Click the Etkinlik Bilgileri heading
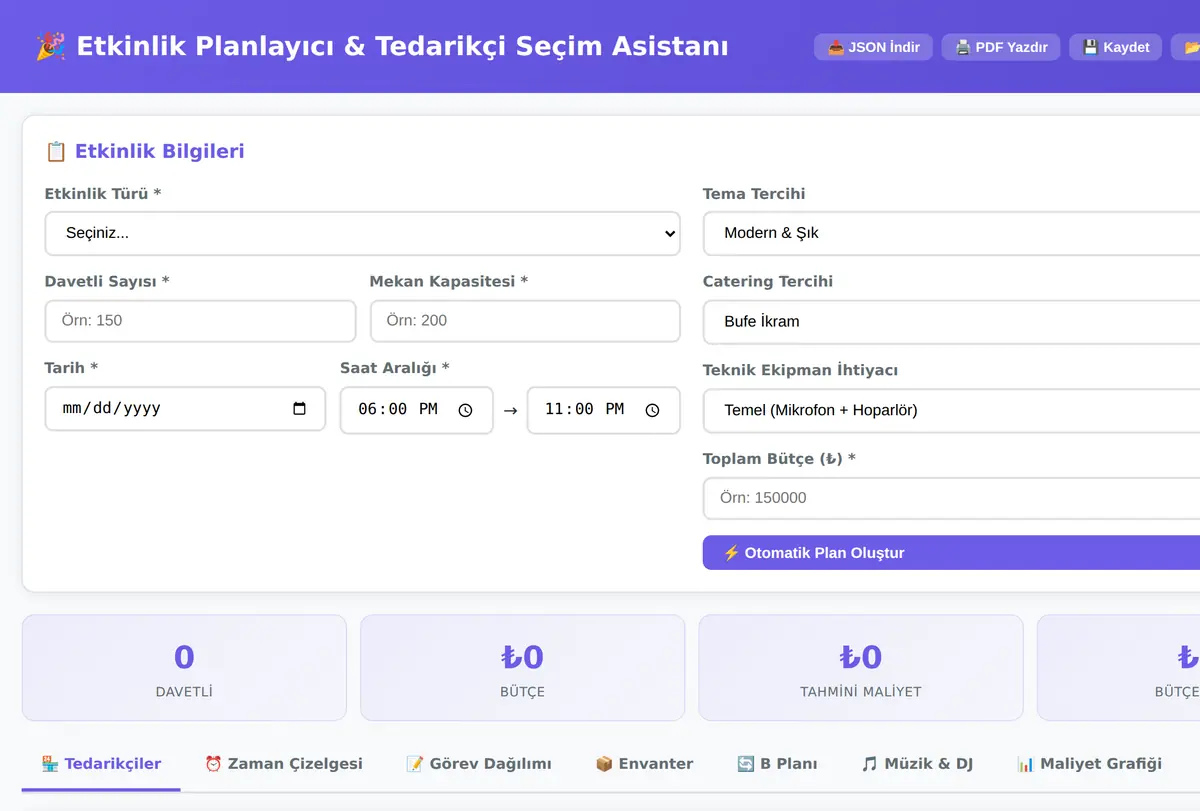This screenshot has height=811, width=1200. point(160,151)
